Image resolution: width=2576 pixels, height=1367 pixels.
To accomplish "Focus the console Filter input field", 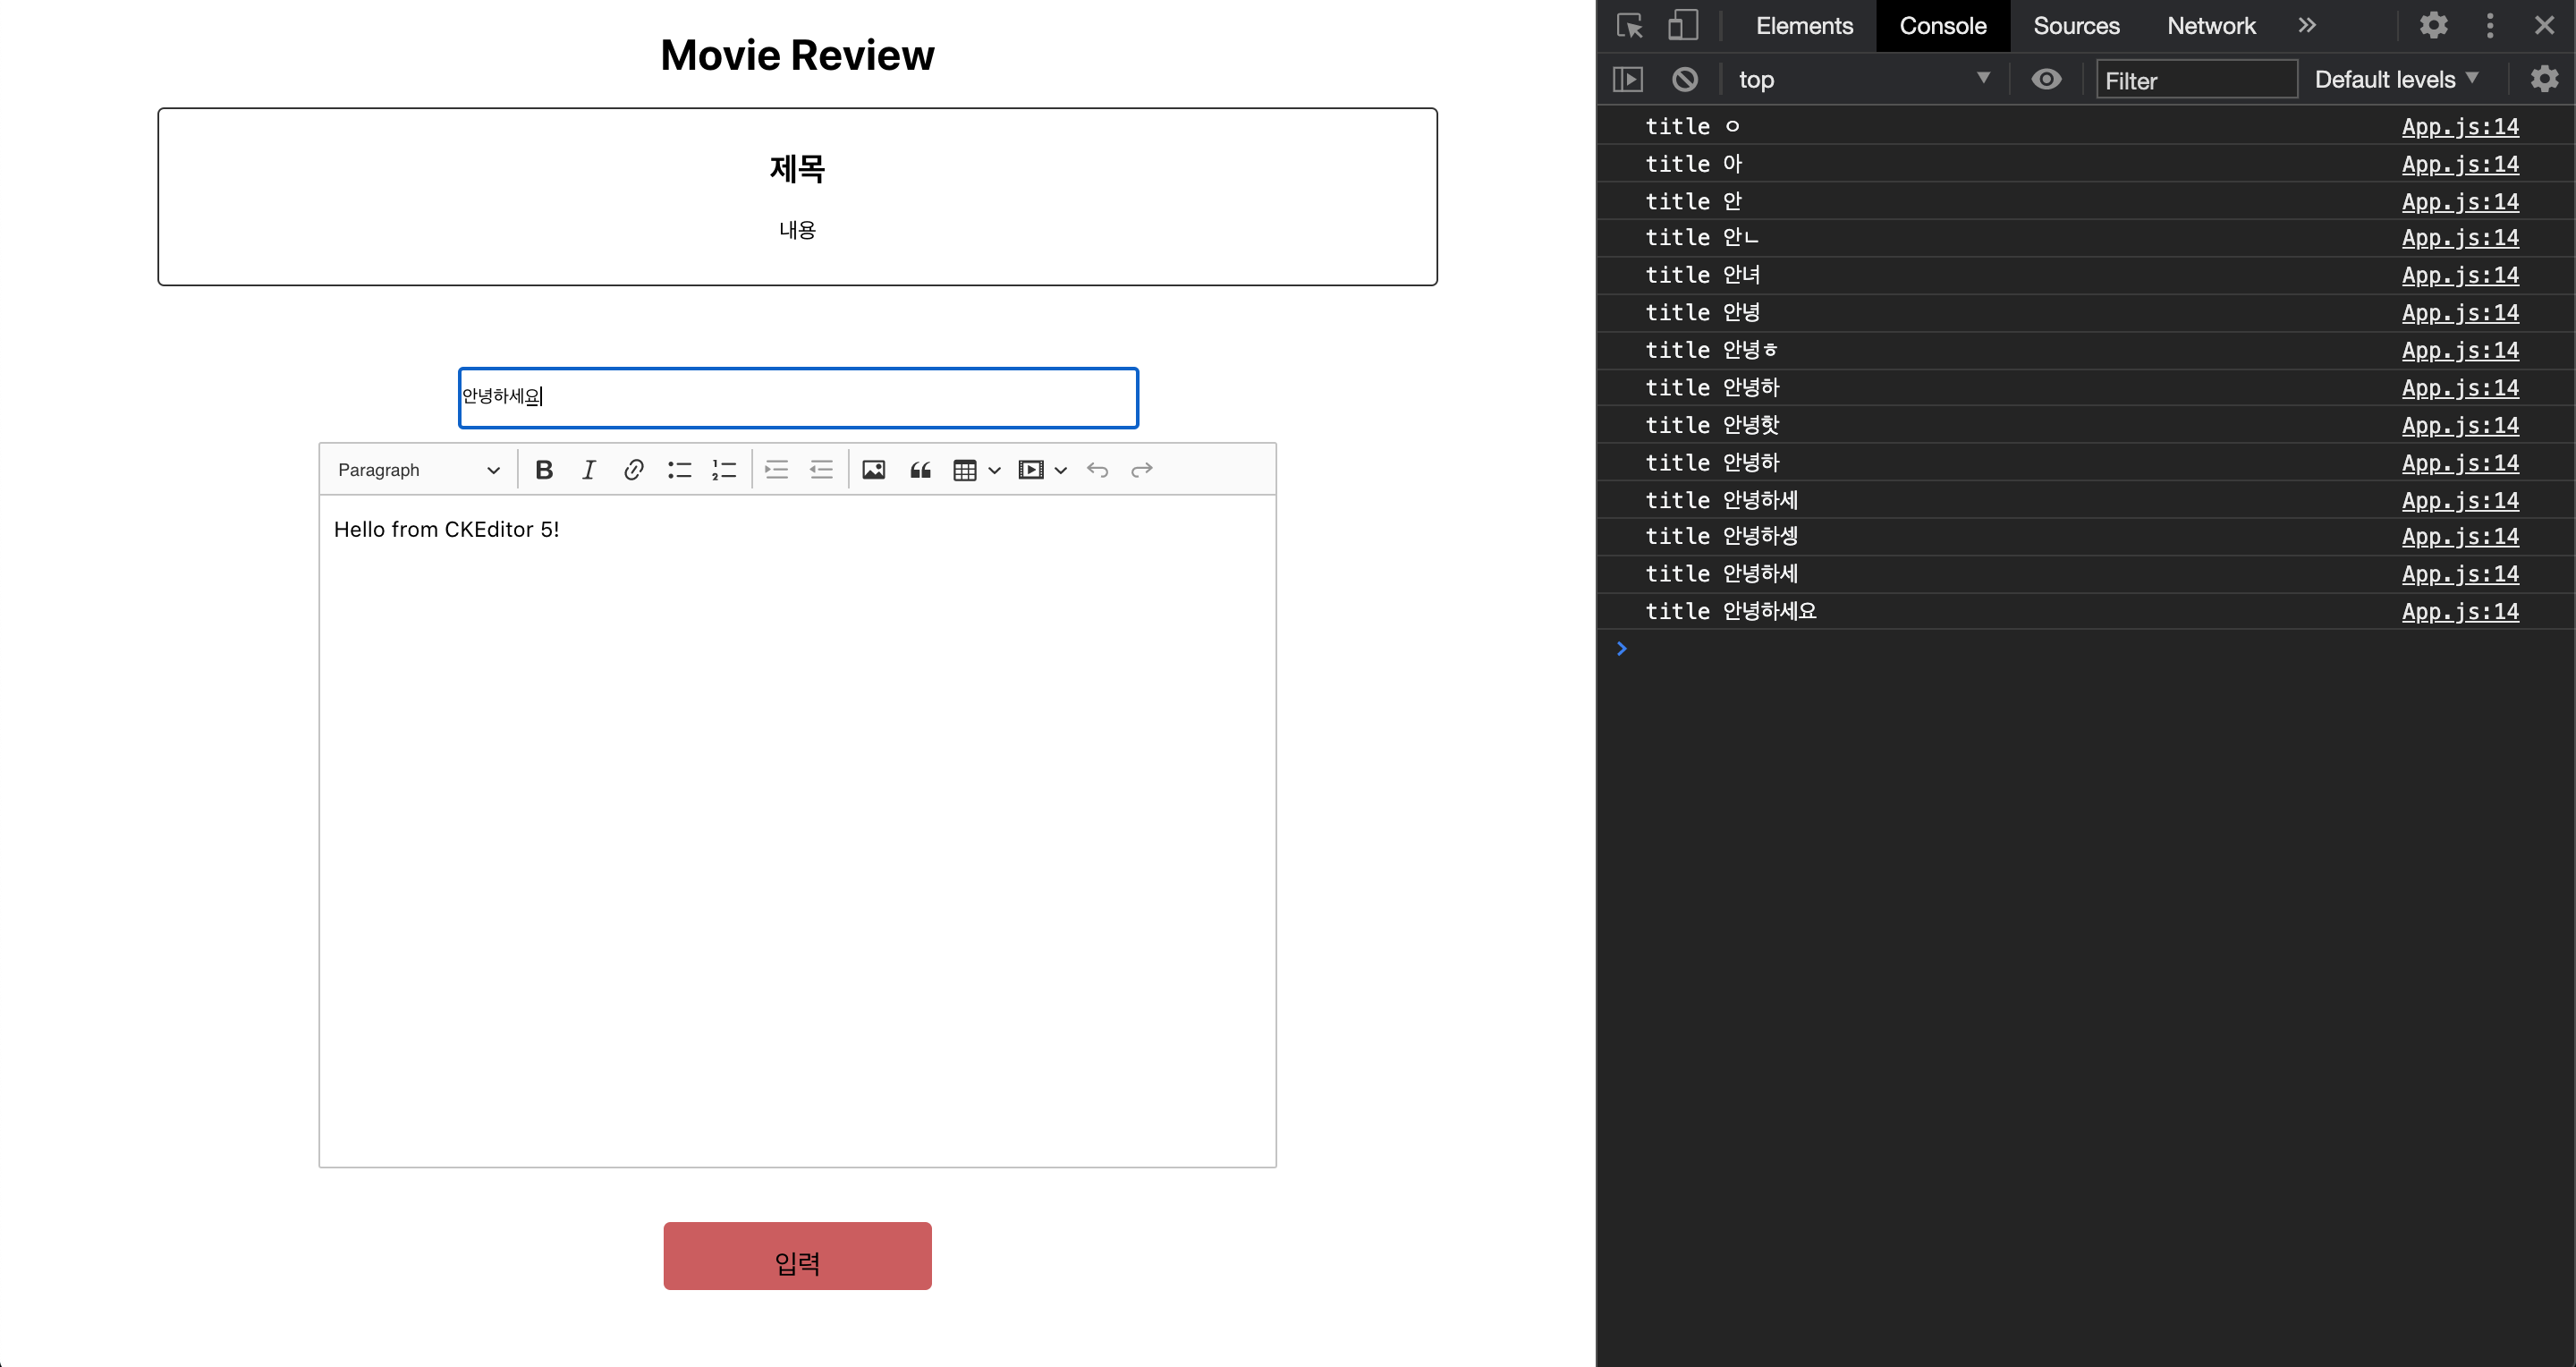I will point(2195,80).
